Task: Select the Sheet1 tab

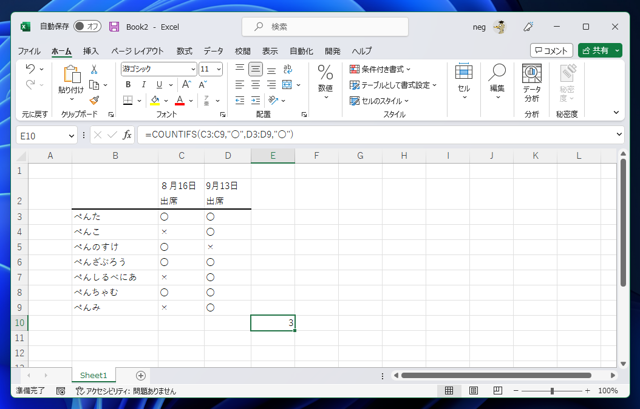Action: click(93, 375)
